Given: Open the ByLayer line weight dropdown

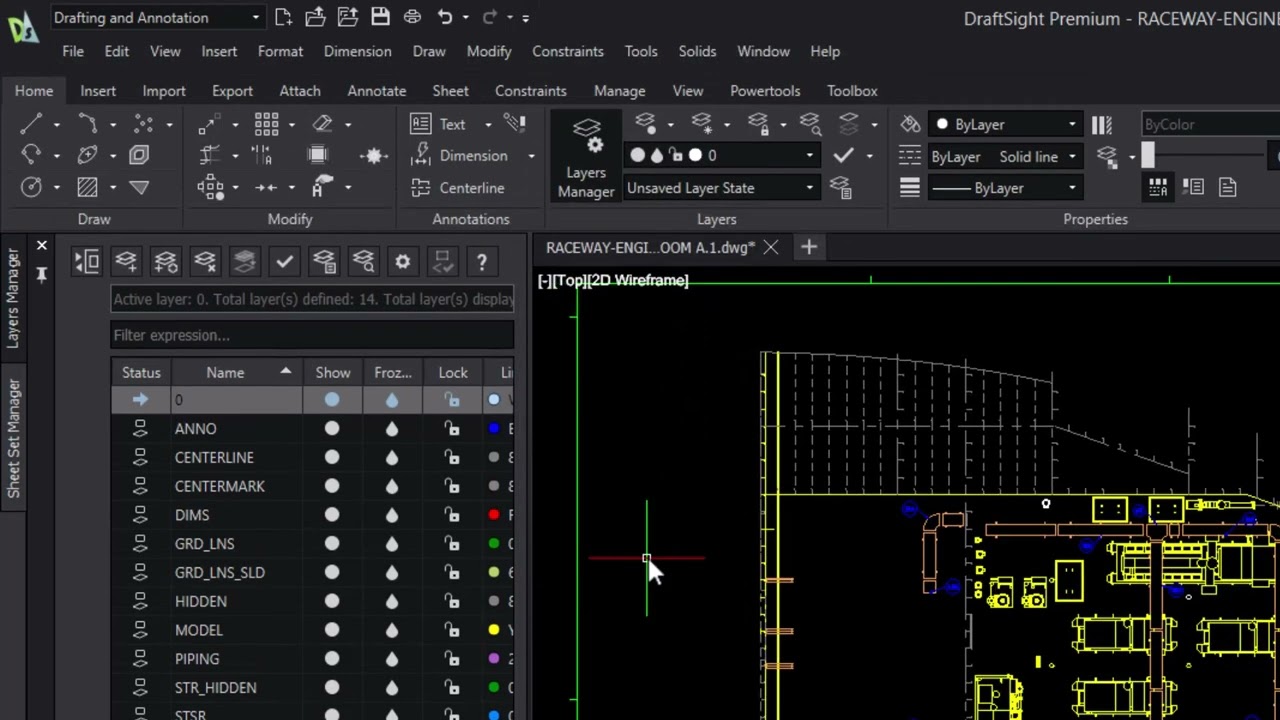Looking at the screenshot, I should tap(1005, 188).
